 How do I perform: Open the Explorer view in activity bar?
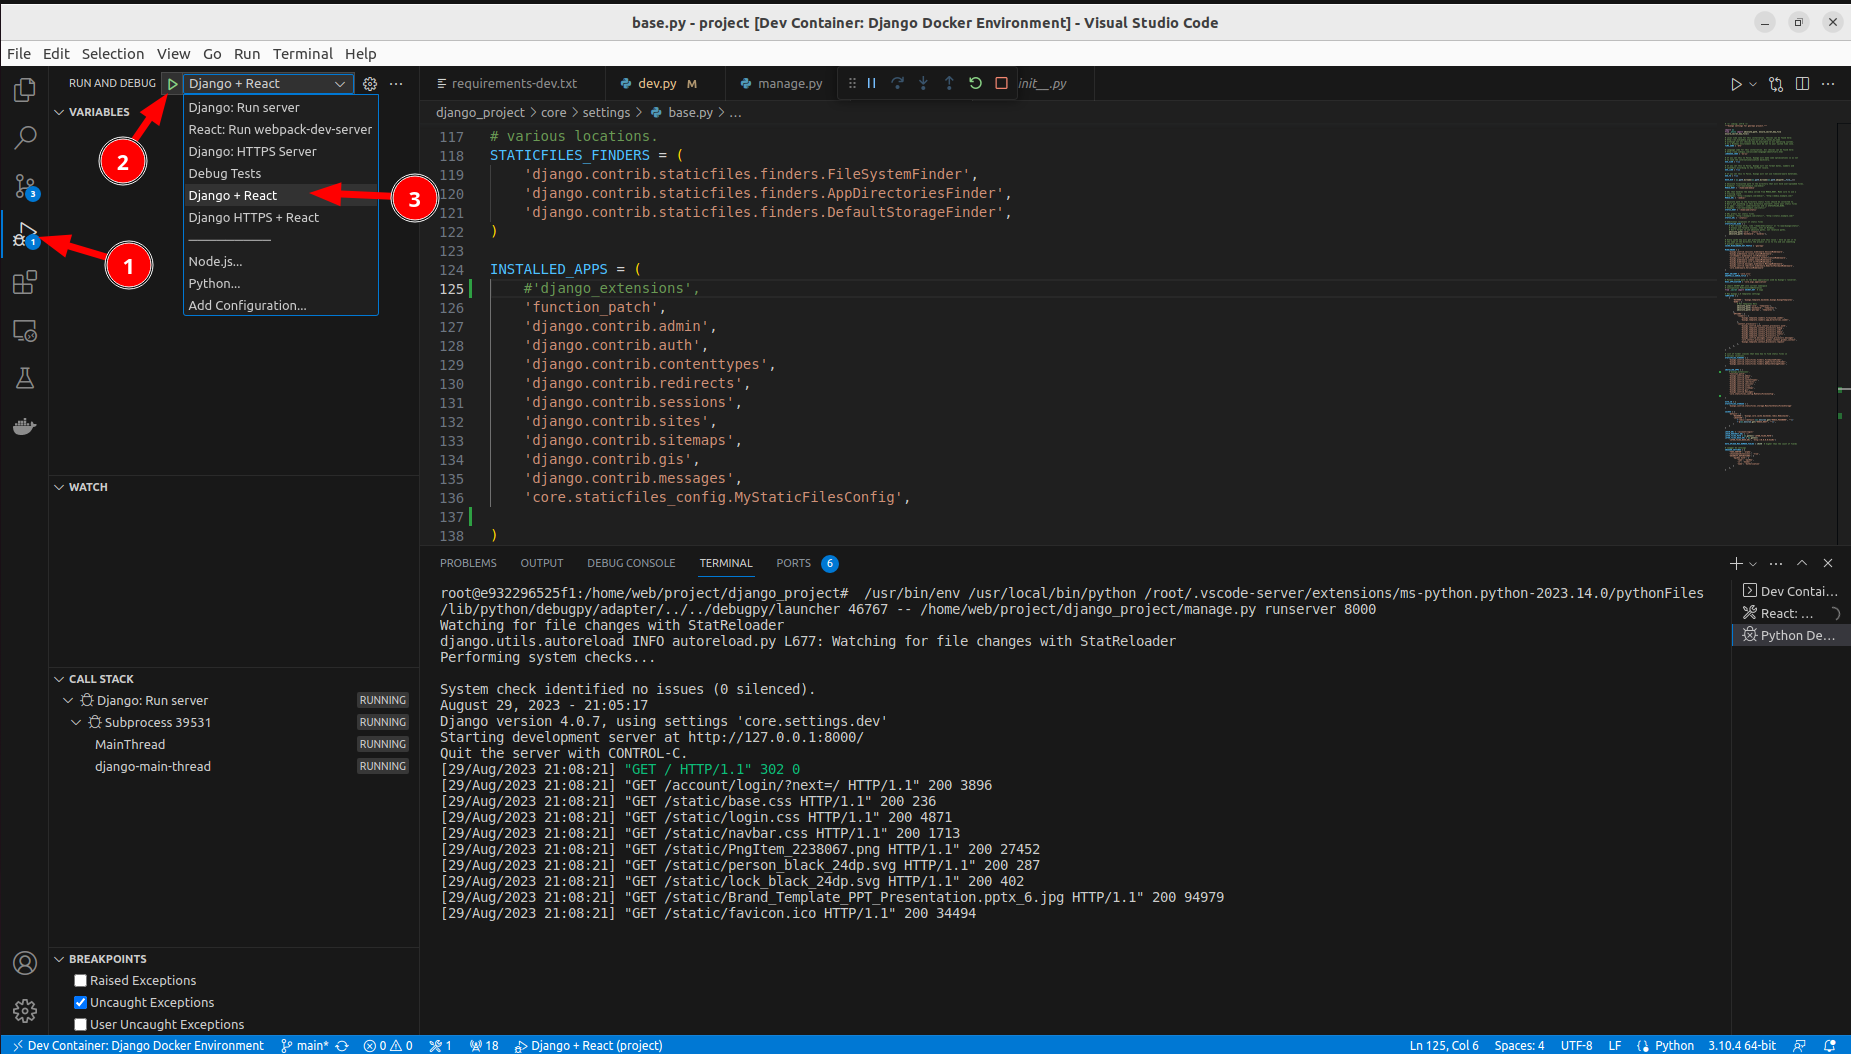point(25,90)
